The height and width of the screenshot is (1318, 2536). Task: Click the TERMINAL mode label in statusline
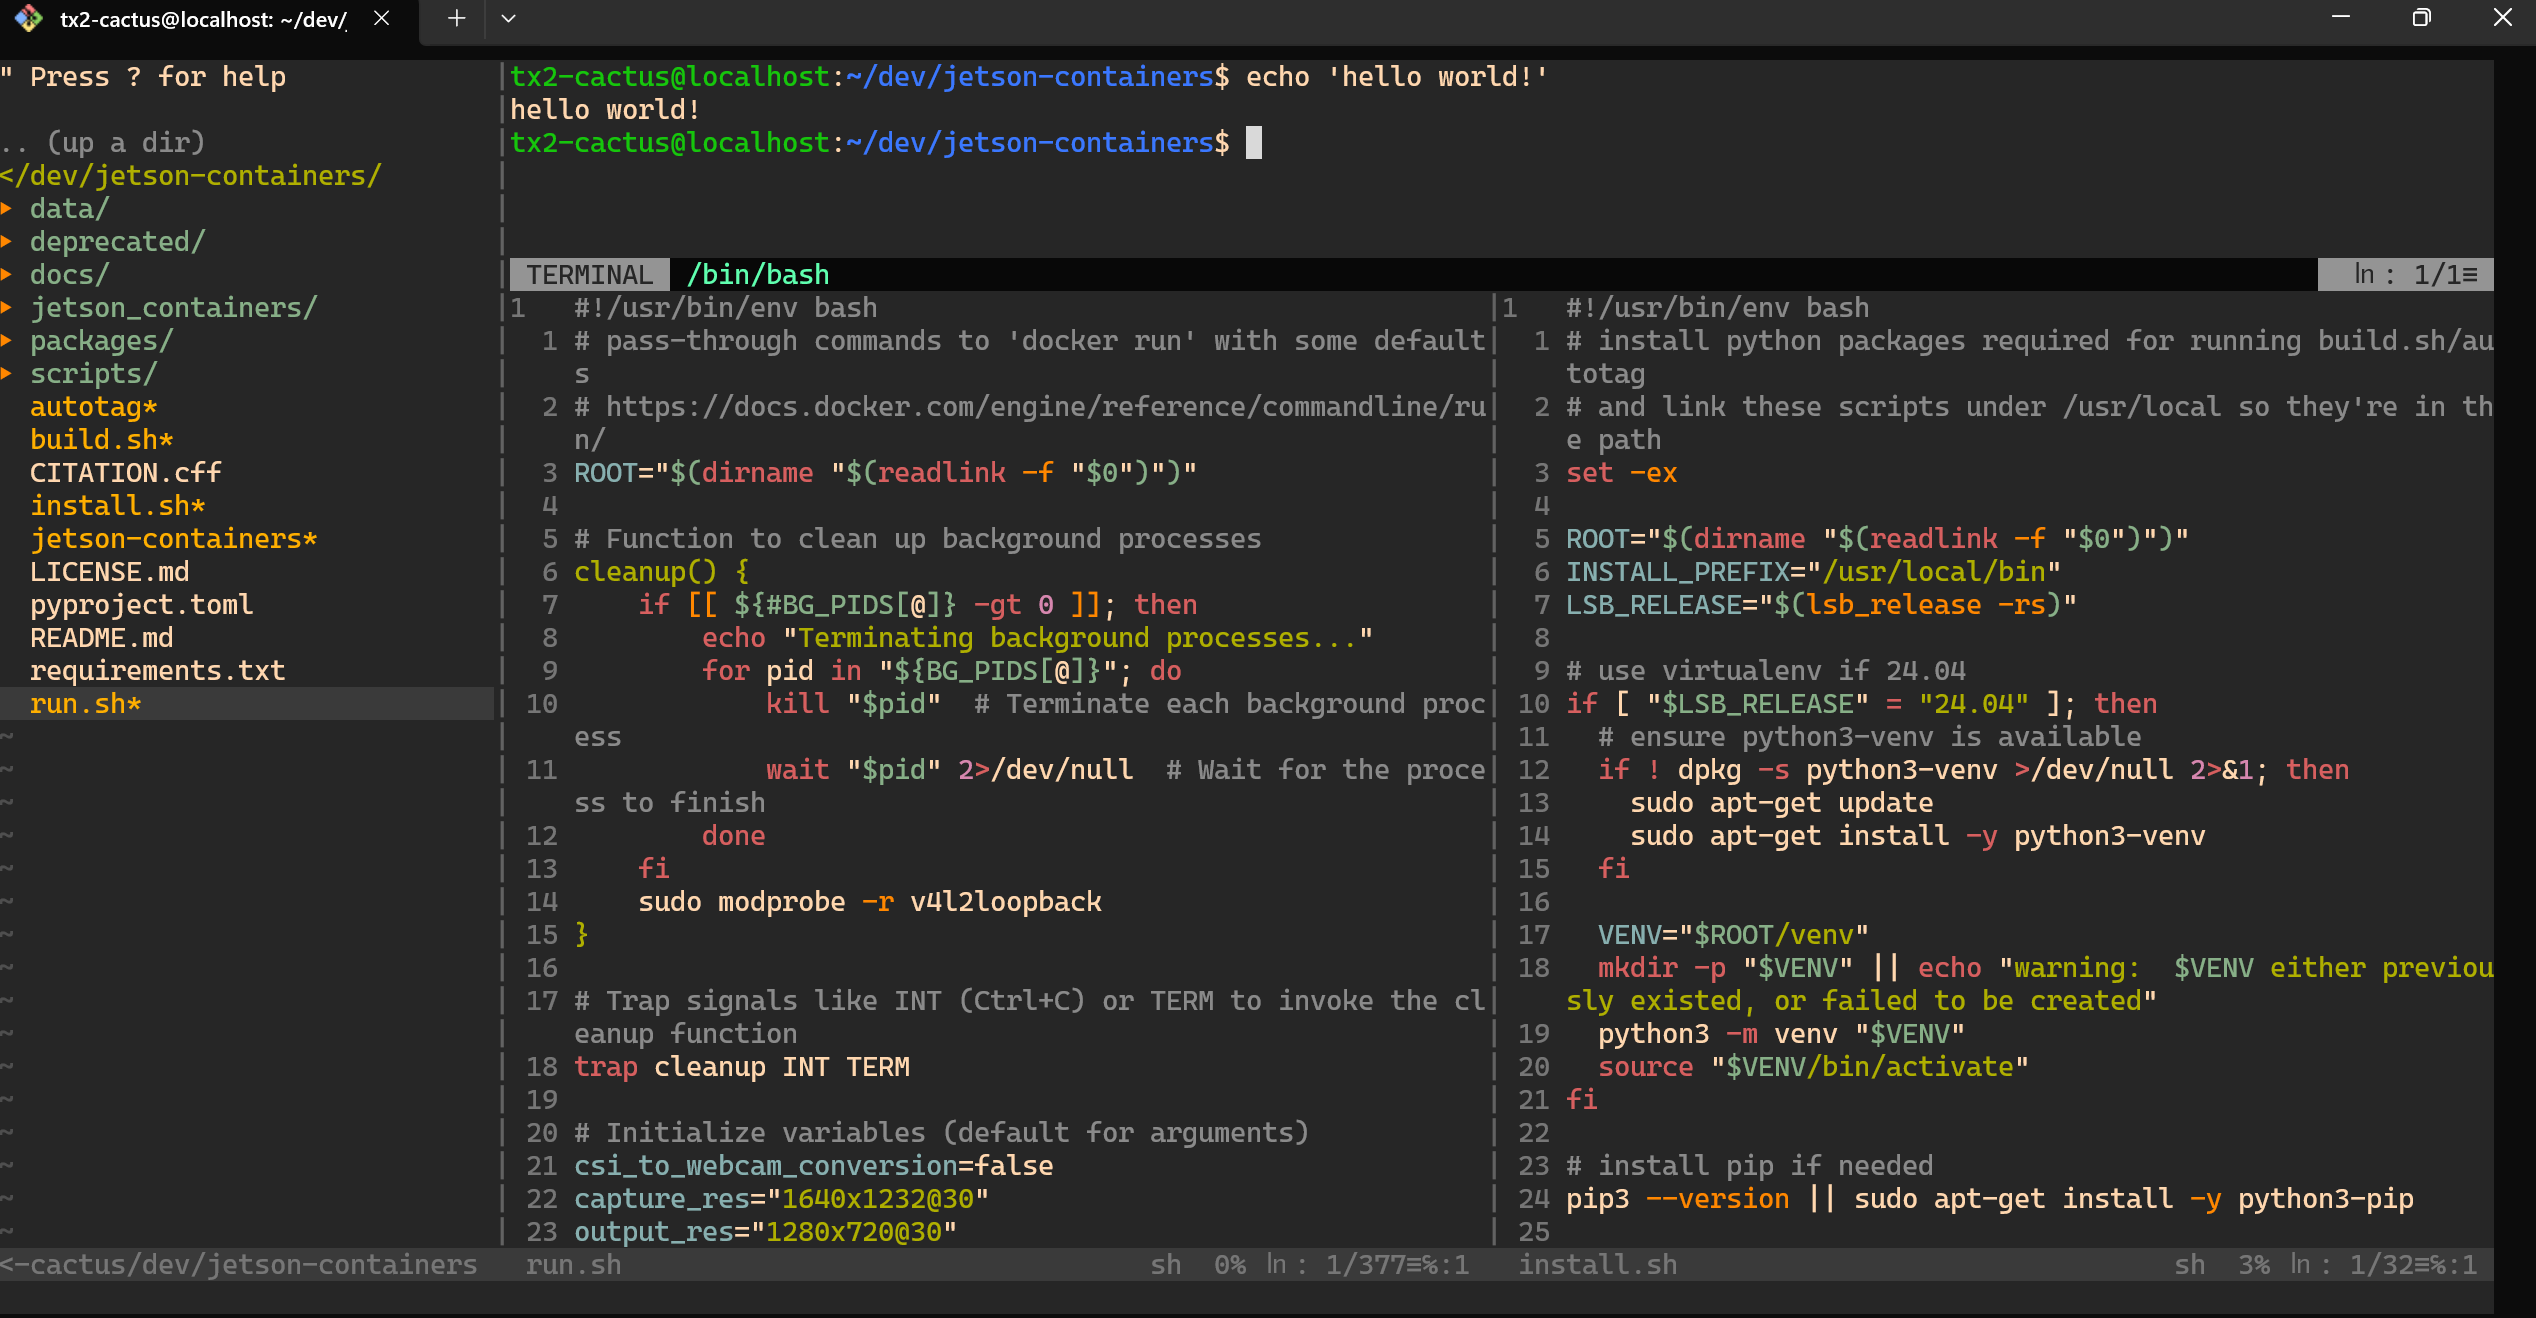(589, 275)
